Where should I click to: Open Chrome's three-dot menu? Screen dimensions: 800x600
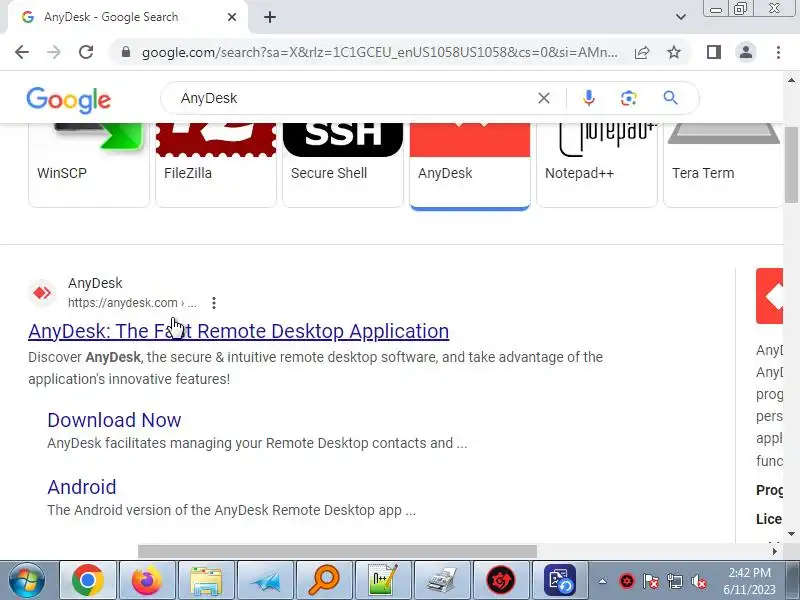coord(778,52)
